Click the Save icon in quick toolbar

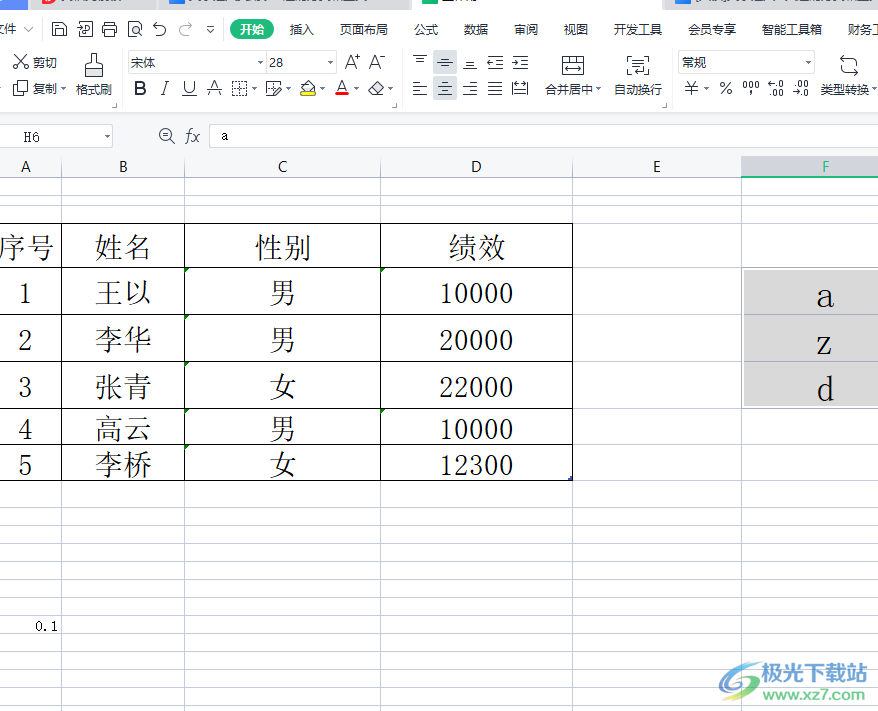point(59,29)
